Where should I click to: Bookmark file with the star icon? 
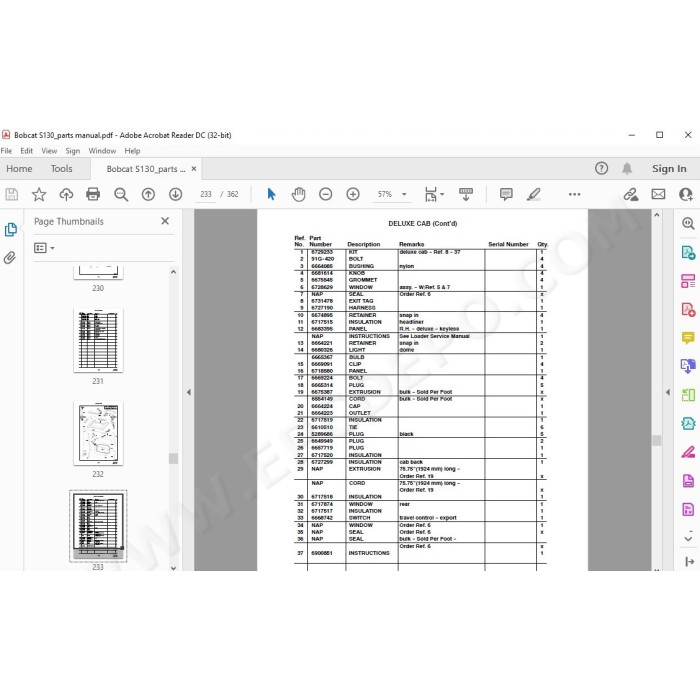[39, 194]
